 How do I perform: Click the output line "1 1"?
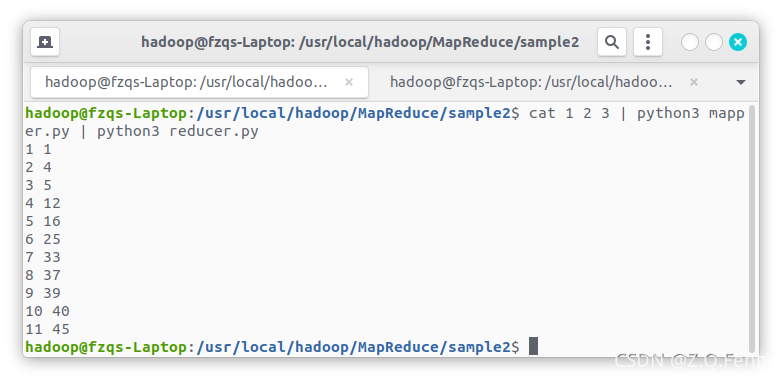(39, 149)
